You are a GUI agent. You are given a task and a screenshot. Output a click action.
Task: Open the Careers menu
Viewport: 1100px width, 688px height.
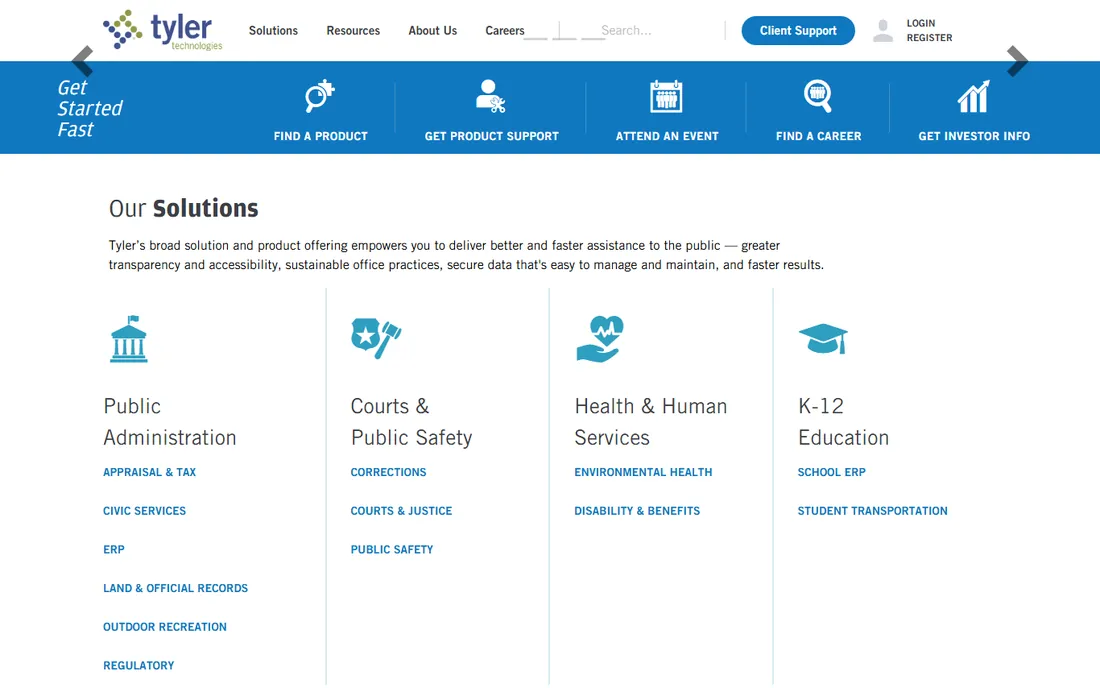click(504, 31)
